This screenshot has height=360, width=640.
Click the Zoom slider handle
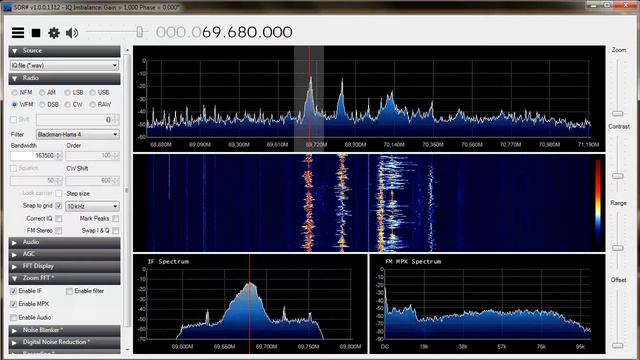click(x=618, y=113)
